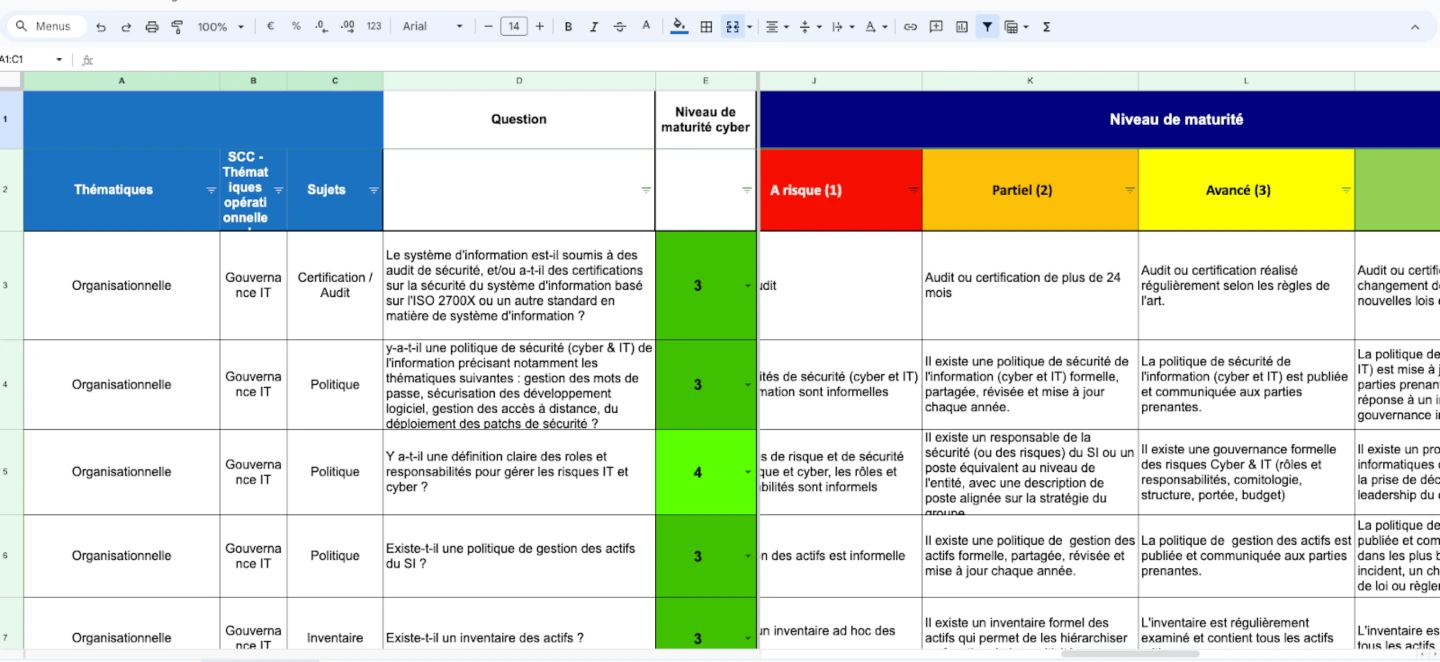This screenshot has width=1440, height=662.
Task: Select the Certification / Audit cell
Action: click(x=335, y=285)
